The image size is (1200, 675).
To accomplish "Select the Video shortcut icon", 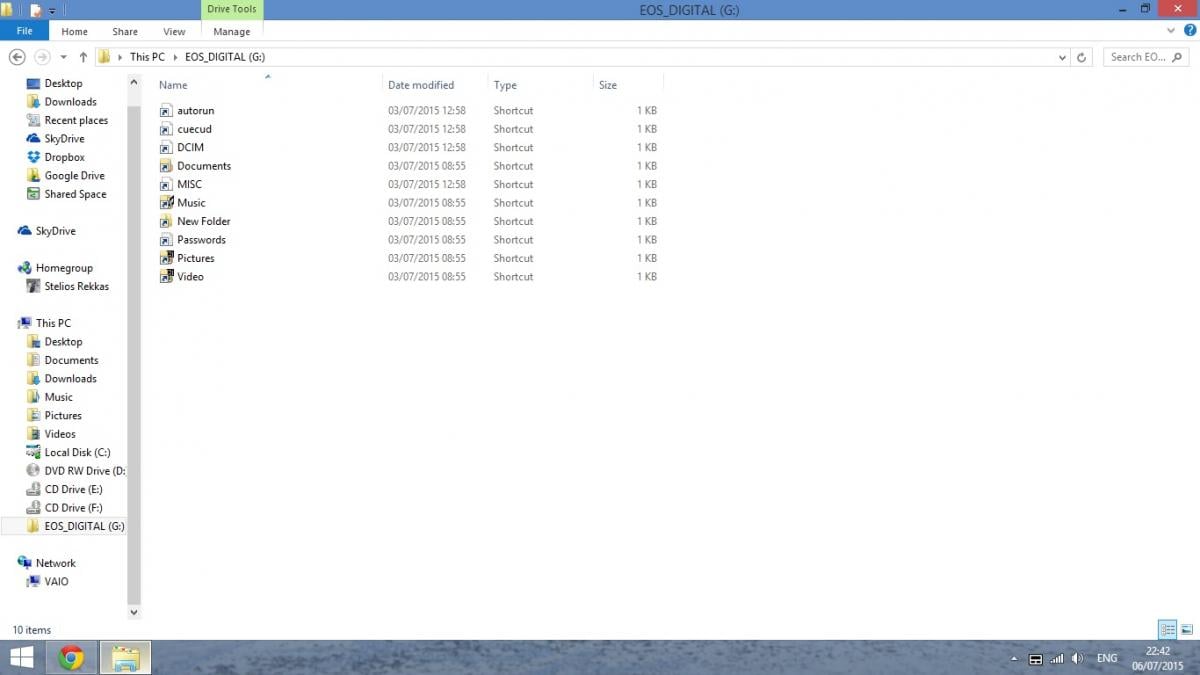I will coord(166,277).
